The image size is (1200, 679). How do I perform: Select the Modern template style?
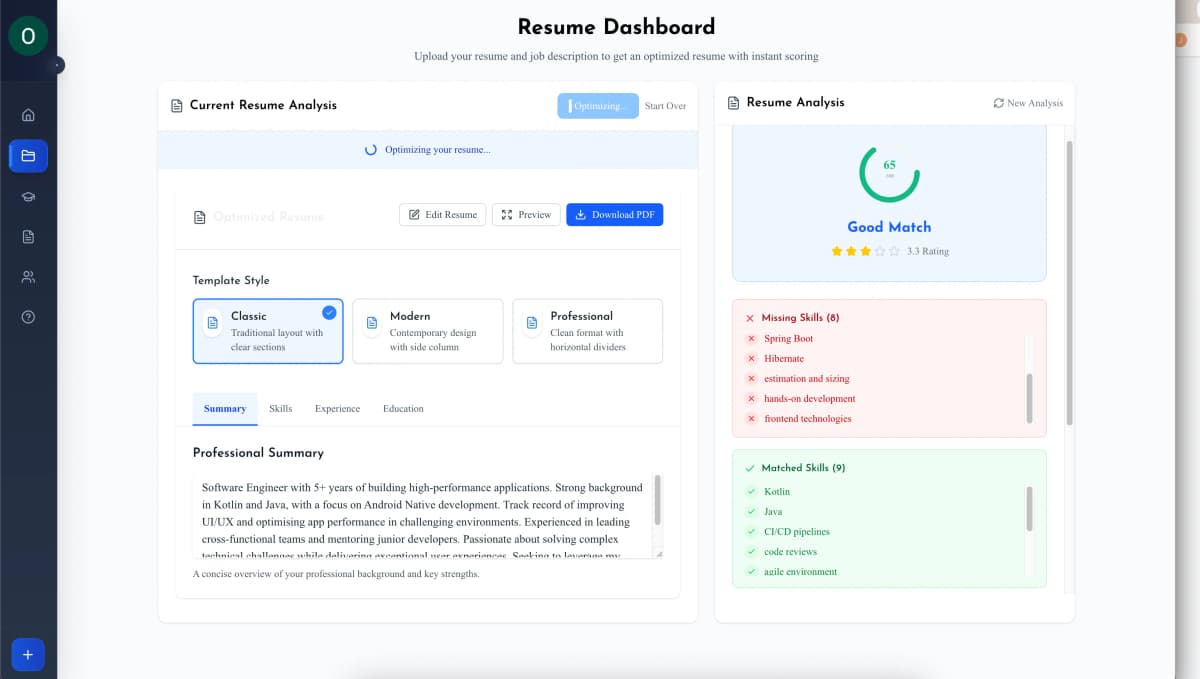[x=427, y=331]
